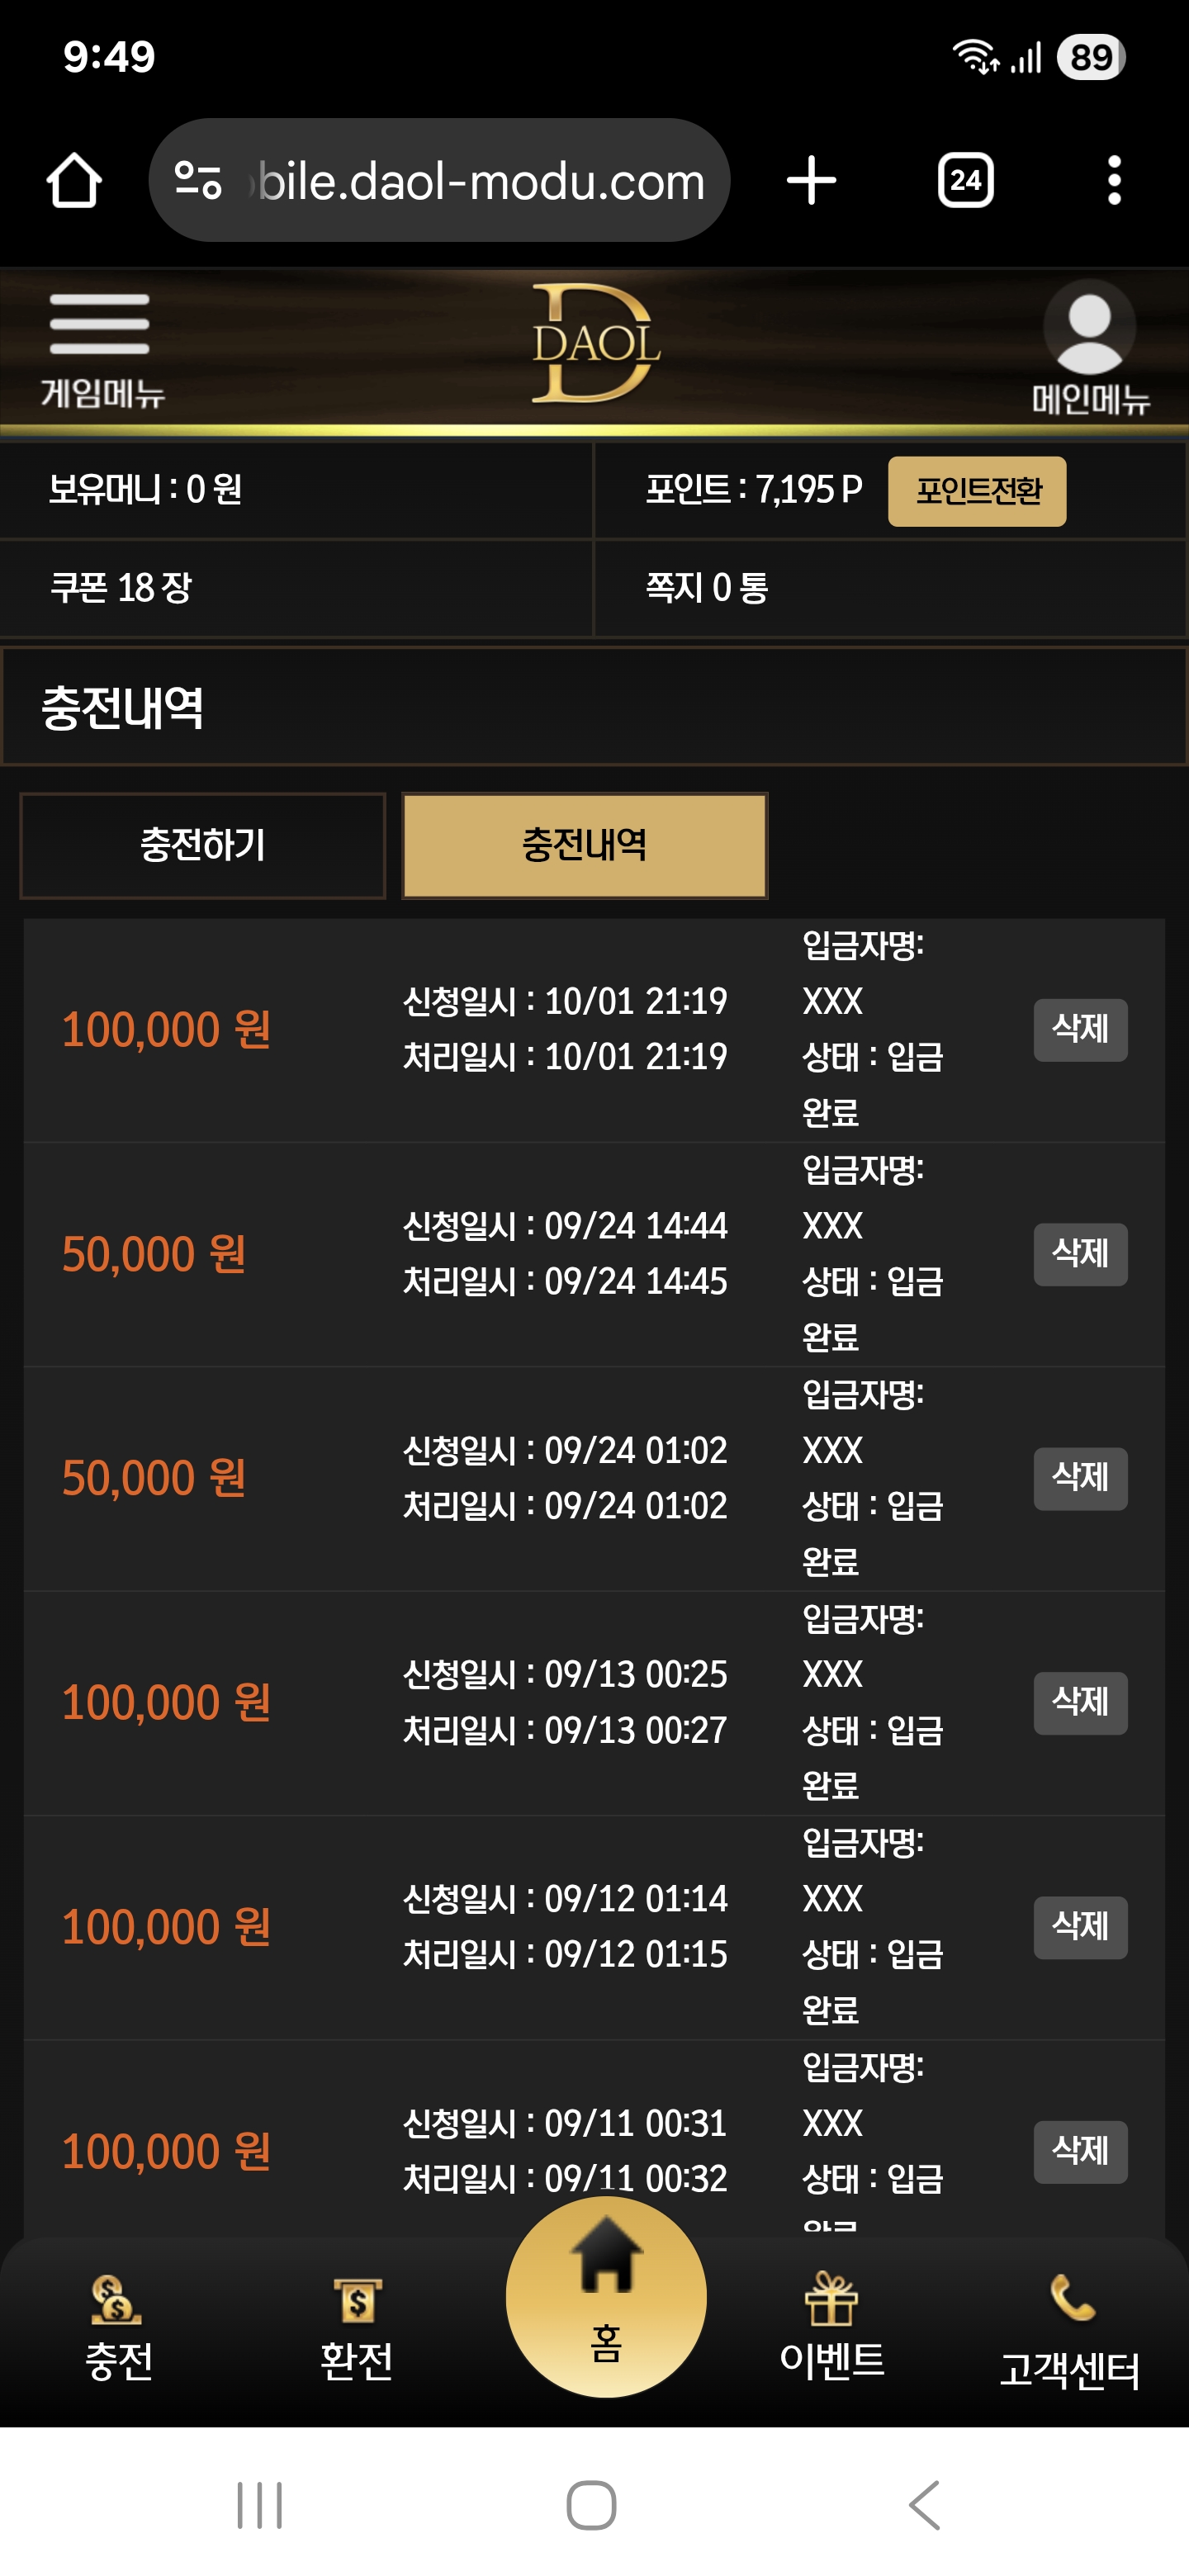Screen dimensions: 1189x2576
Task: Open 고객센터 phone icon
Action: pyautogui.click(x=1070, y=2332)
